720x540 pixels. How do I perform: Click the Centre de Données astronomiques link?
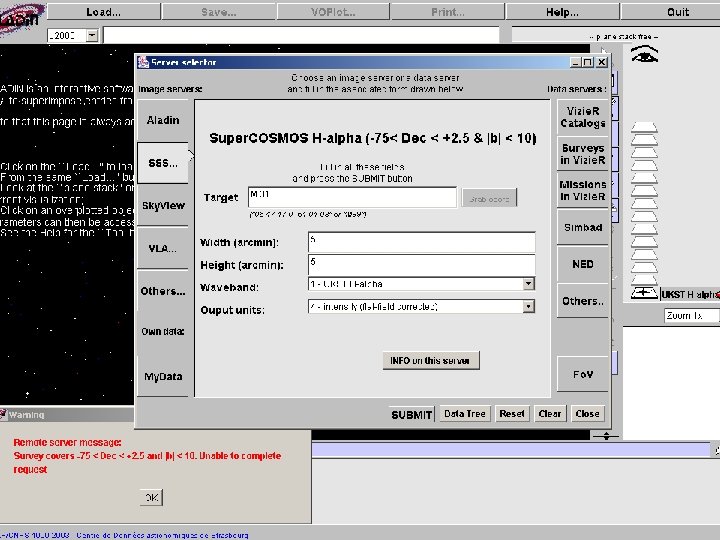click(x=162, y=535)
